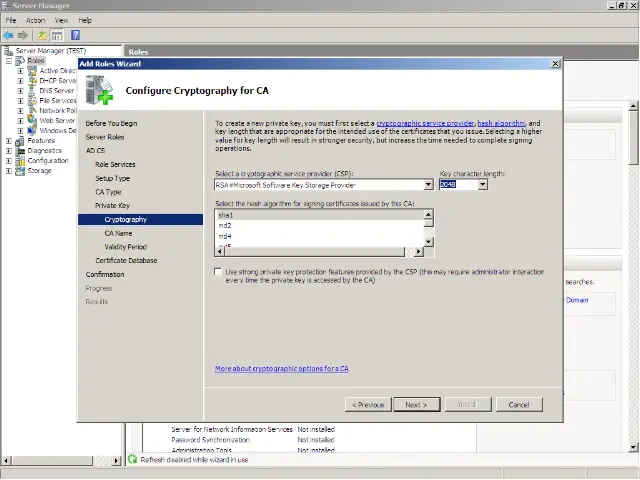
Task: Click the Up one level folder icon
Action: pyautogui.click(x=42, y=35)
